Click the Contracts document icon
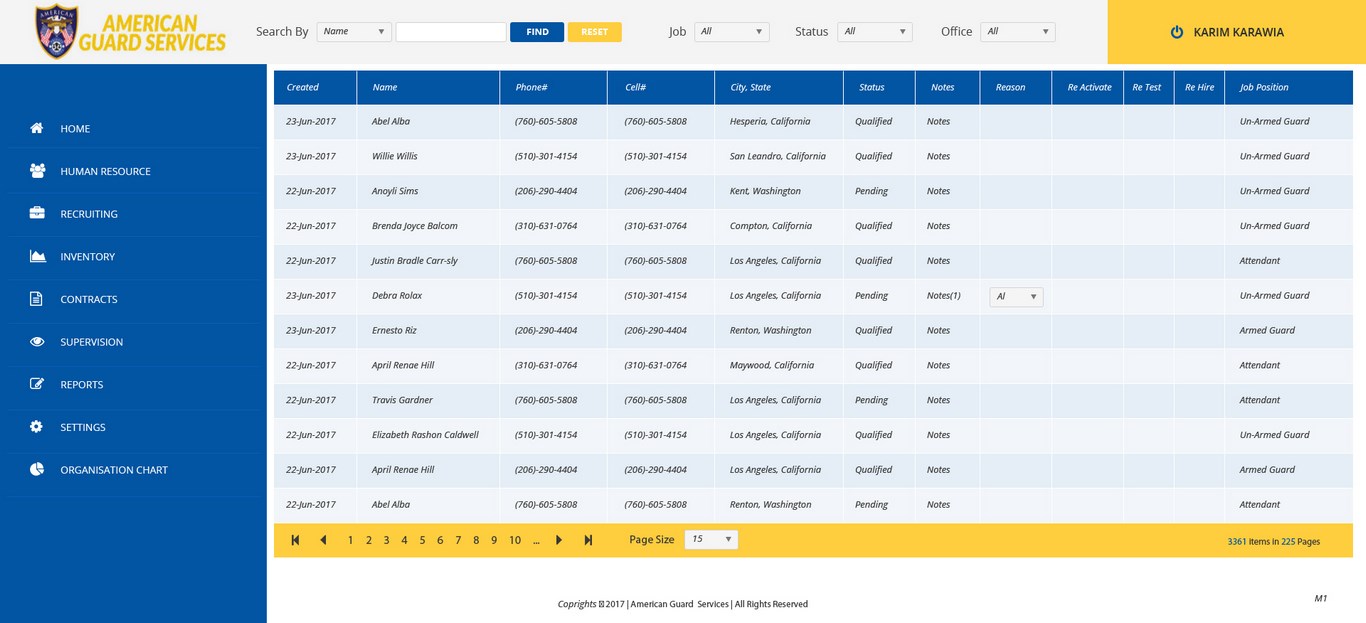 coord(37,299)
